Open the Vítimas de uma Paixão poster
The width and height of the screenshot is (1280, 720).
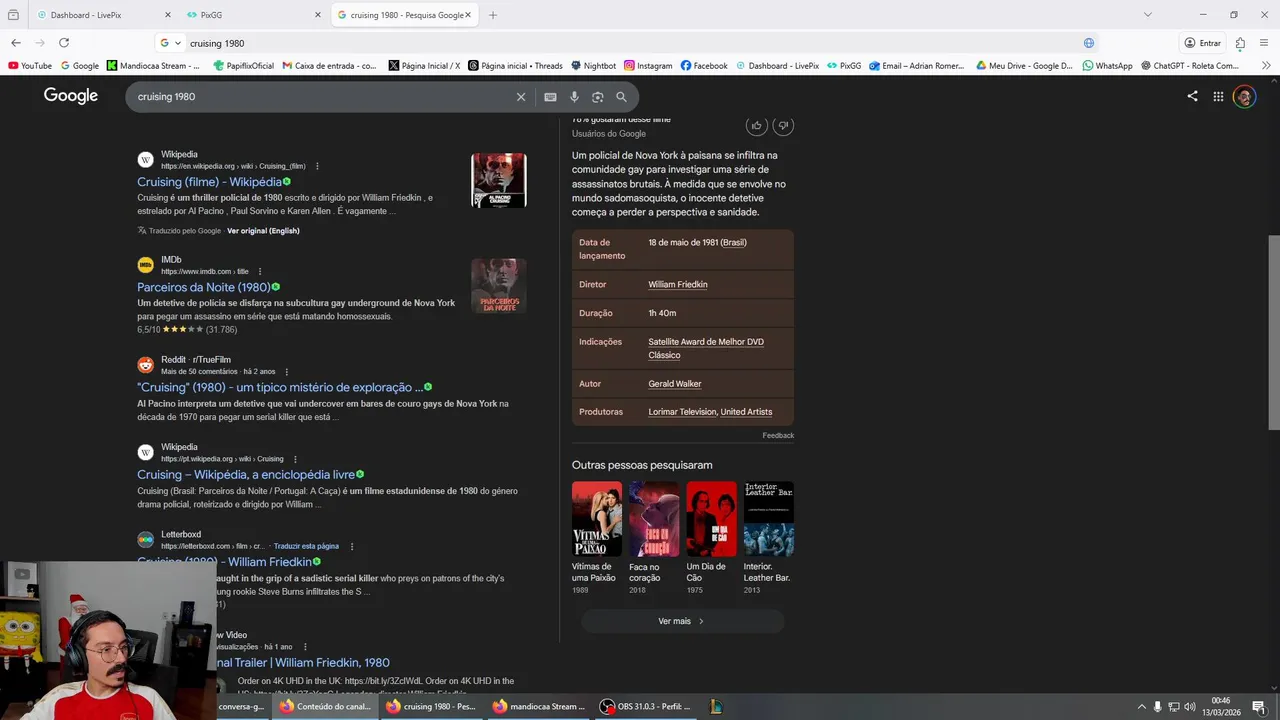[597, 519]
